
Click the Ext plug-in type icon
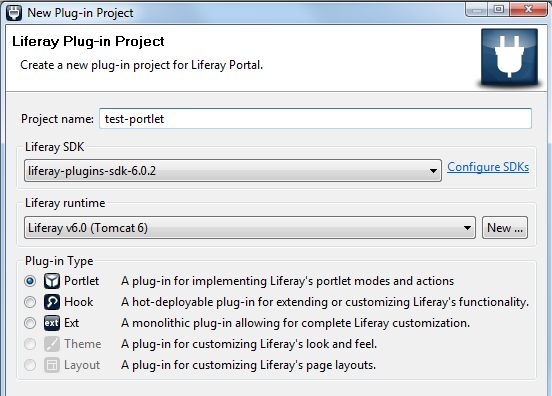click(52, 323)
